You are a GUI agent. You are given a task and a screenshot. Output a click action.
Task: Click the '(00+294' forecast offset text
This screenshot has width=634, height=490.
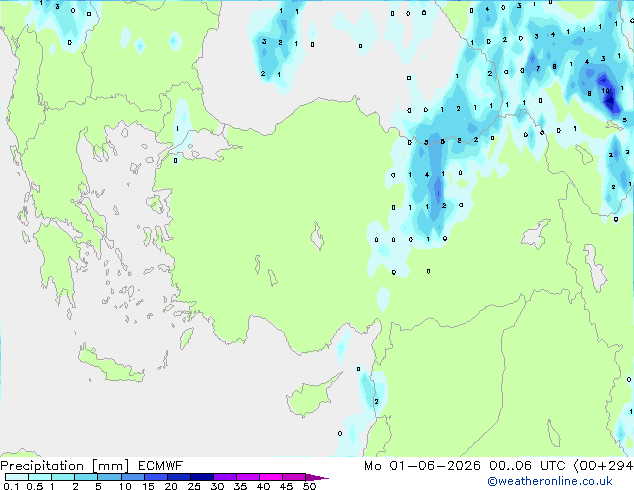pos(603,466)
